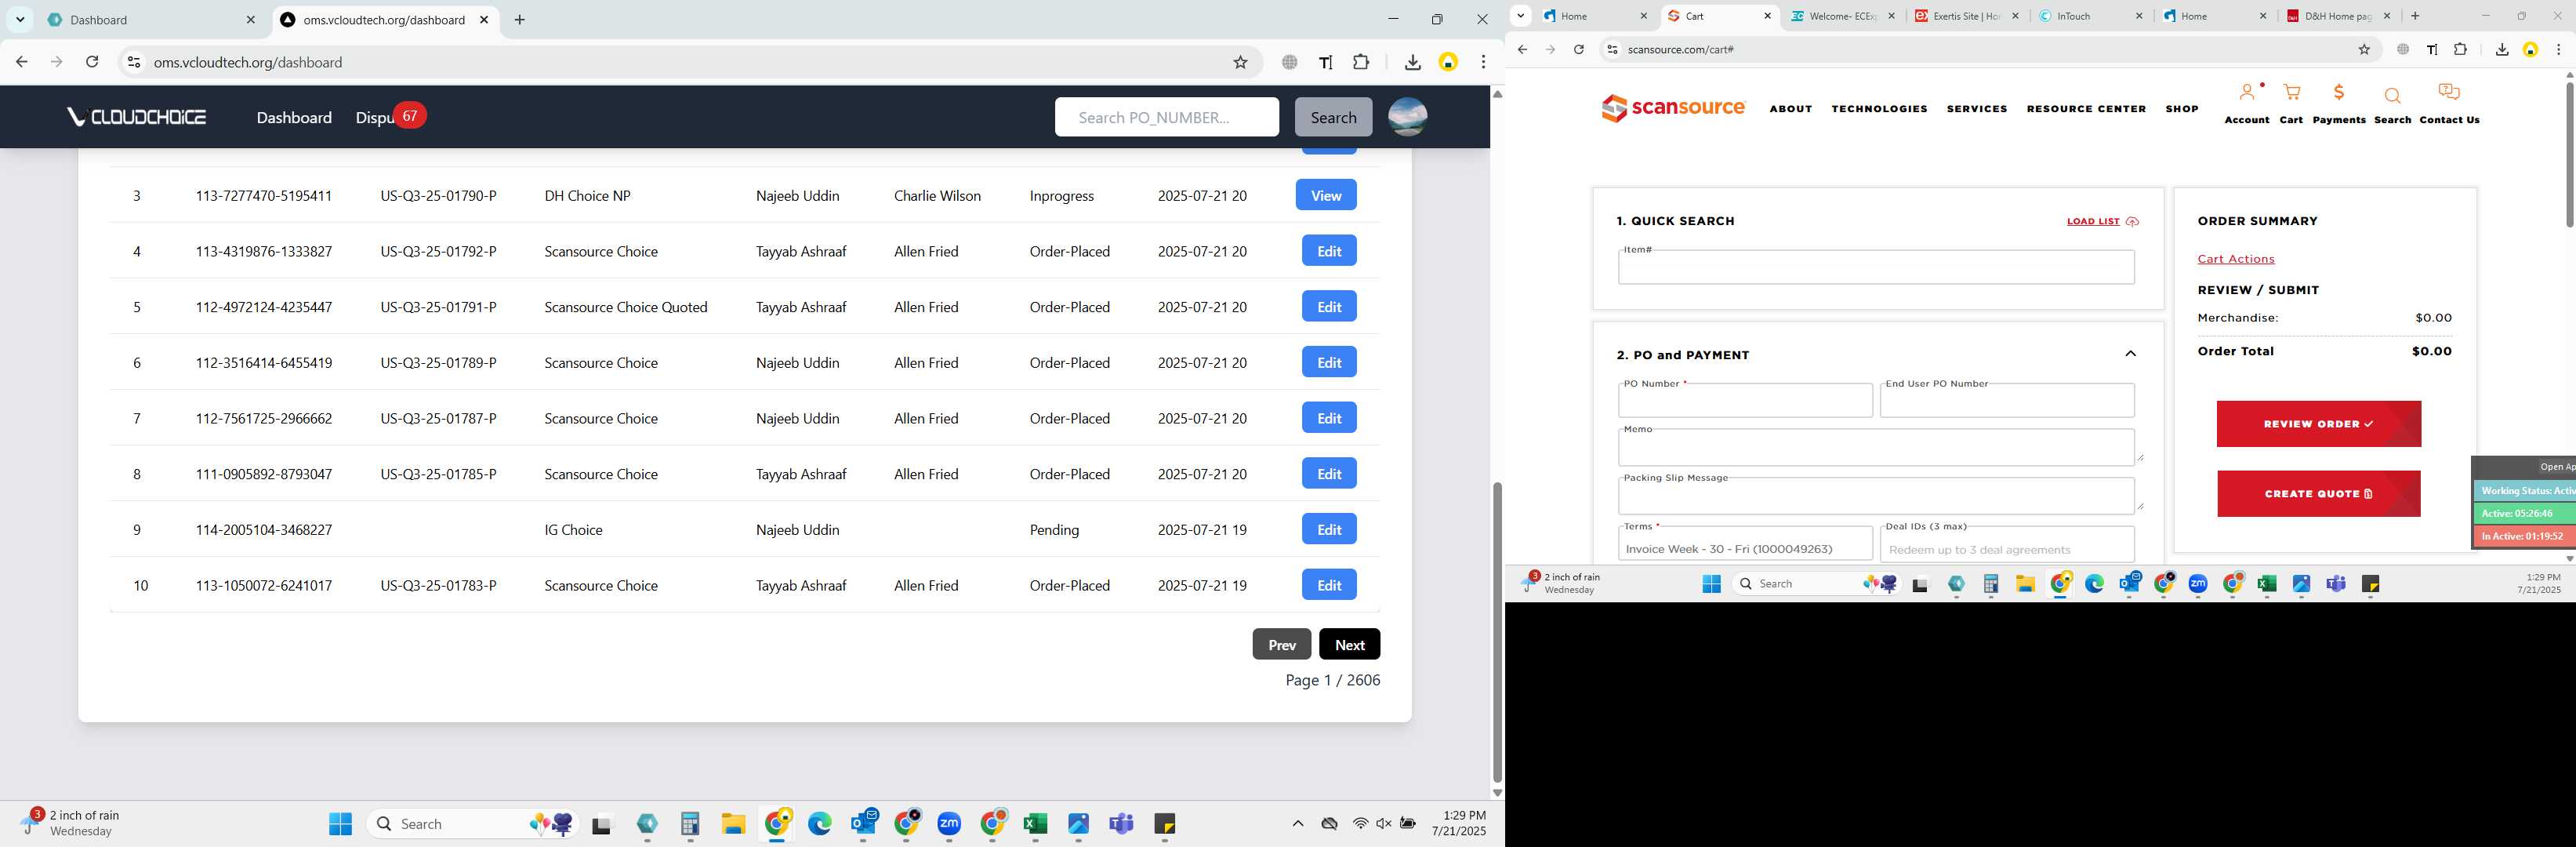This screenshot has height=847, width=2576.
Task: Open the ScanSource Contact Us chat icon
Action: (x=2449, y=93)
